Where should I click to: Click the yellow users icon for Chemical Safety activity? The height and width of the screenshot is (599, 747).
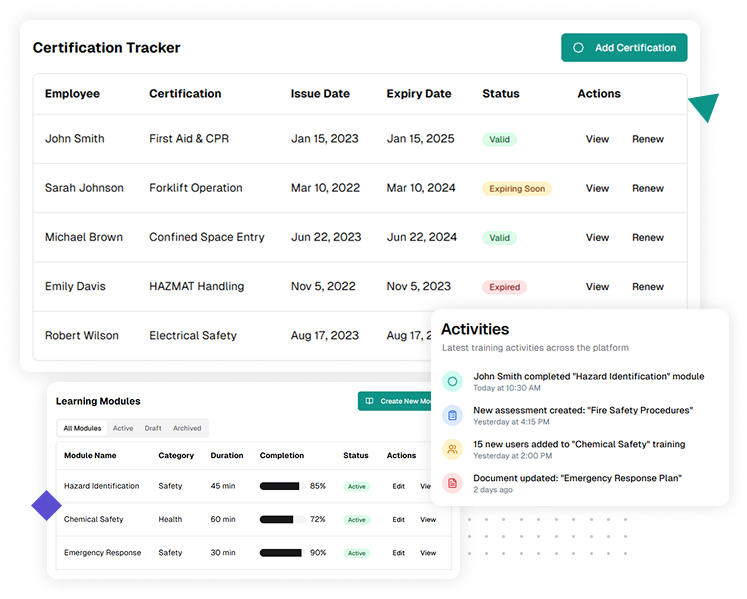point(453,449)
